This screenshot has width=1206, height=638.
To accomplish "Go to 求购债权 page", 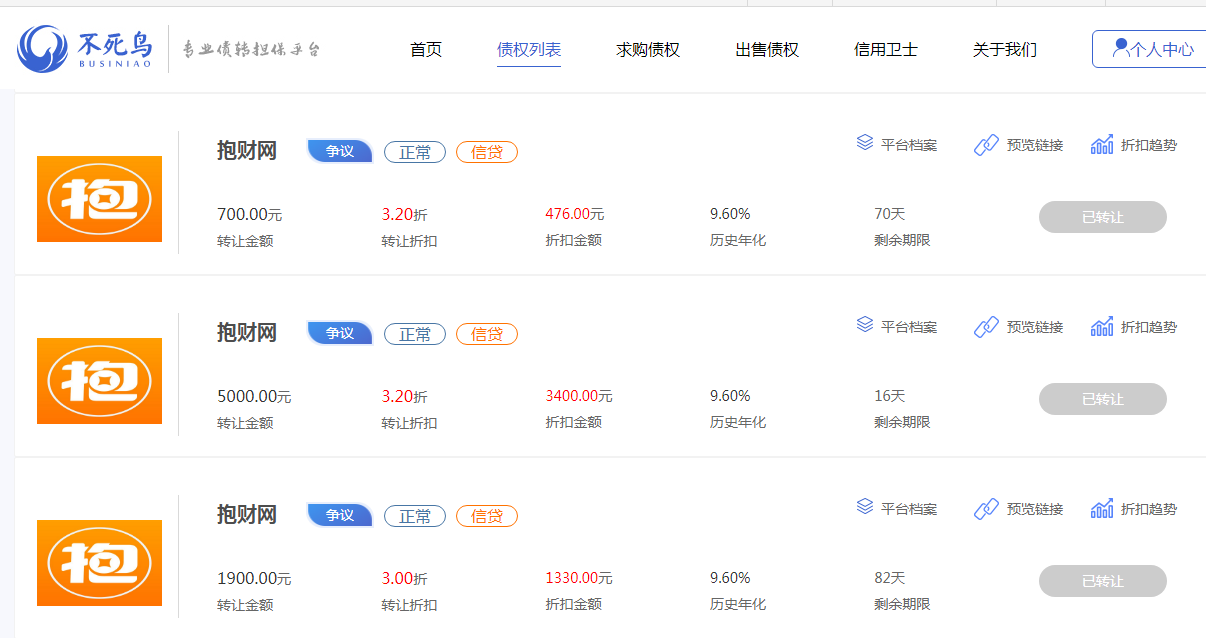I will tap(648, 49).
